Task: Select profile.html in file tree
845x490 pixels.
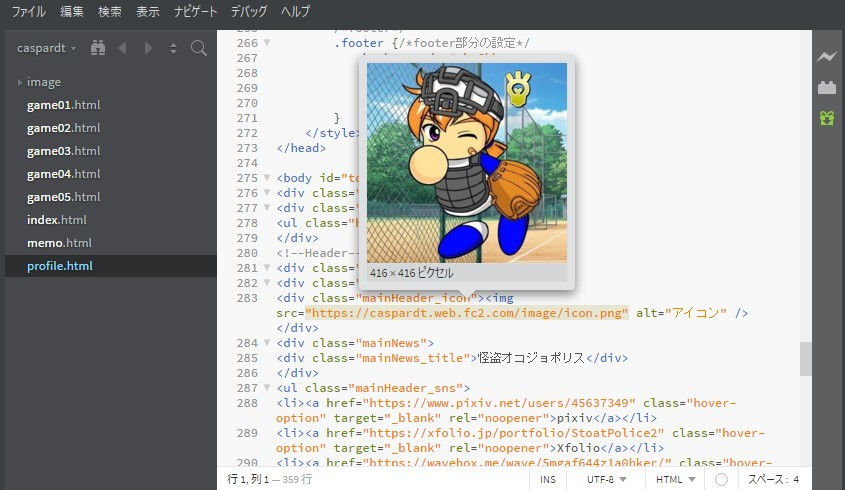Action: click(x=110, y=266)
